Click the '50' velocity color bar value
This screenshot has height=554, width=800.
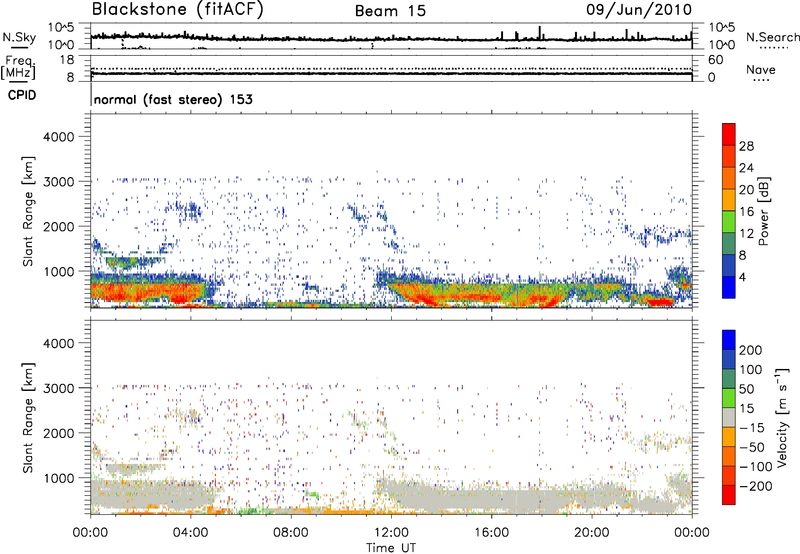(746, 389)
